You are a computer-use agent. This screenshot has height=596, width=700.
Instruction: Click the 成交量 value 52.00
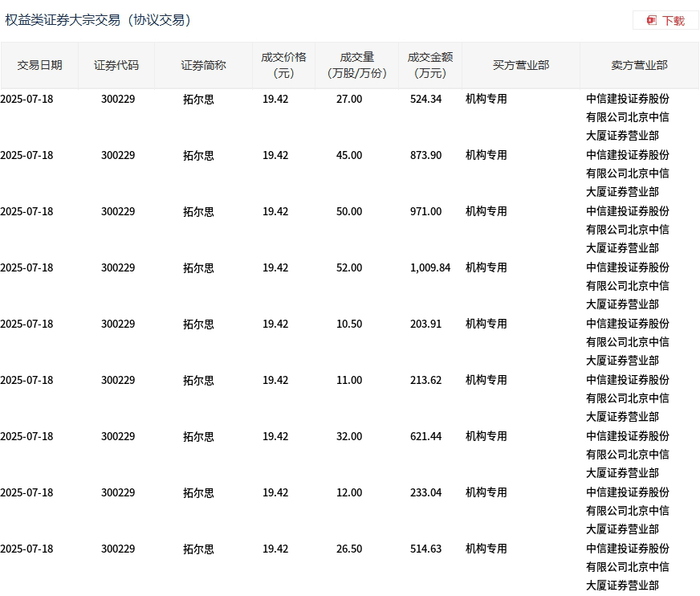349,268
